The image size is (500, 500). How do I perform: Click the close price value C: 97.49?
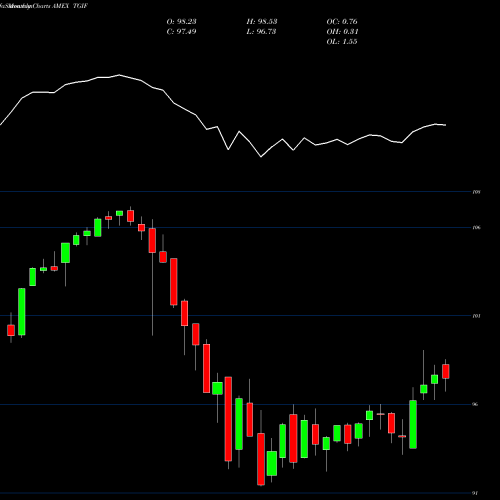pyautogui.click(x=181, y=32)
